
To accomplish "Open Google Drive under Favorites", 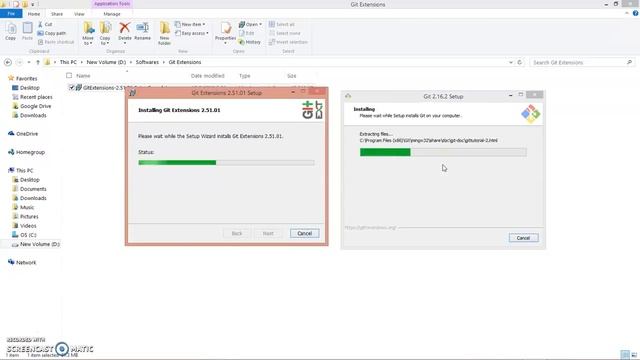I will tap(32, 106).
